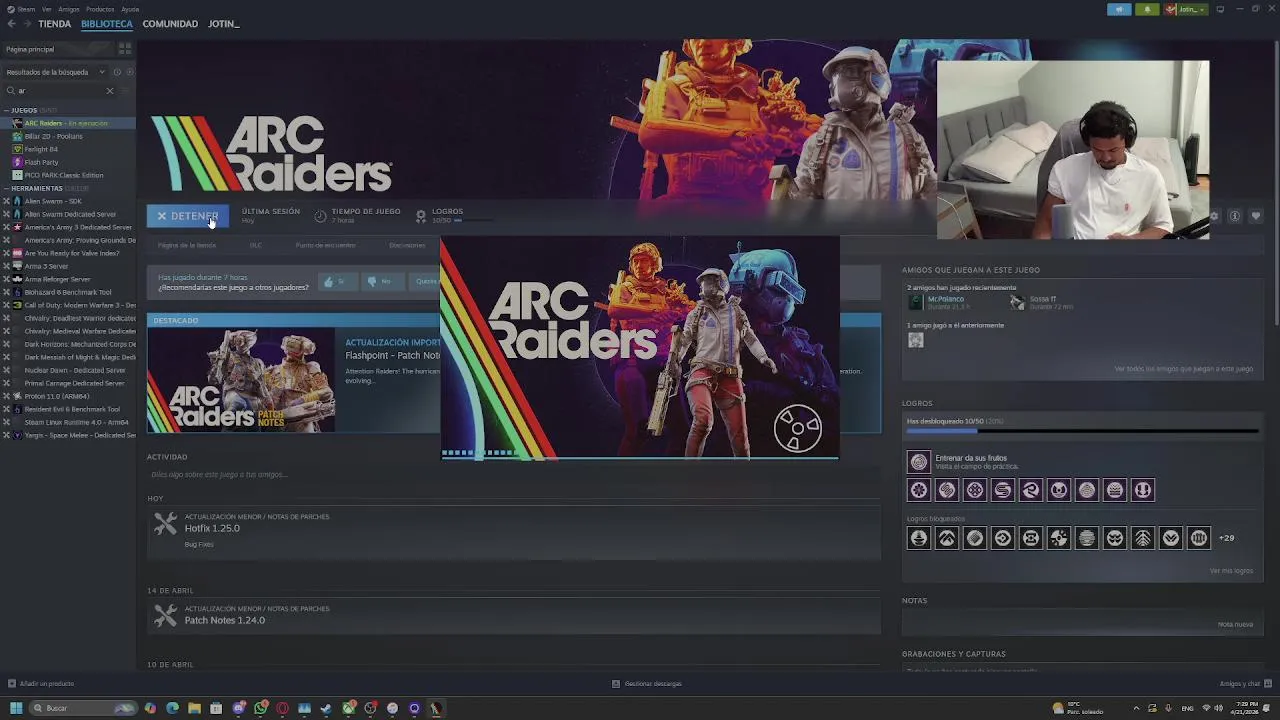Click the Windows taskbar Buscar search box
The width and height of the screenshot is (1280, 720).
pos(83,708)
